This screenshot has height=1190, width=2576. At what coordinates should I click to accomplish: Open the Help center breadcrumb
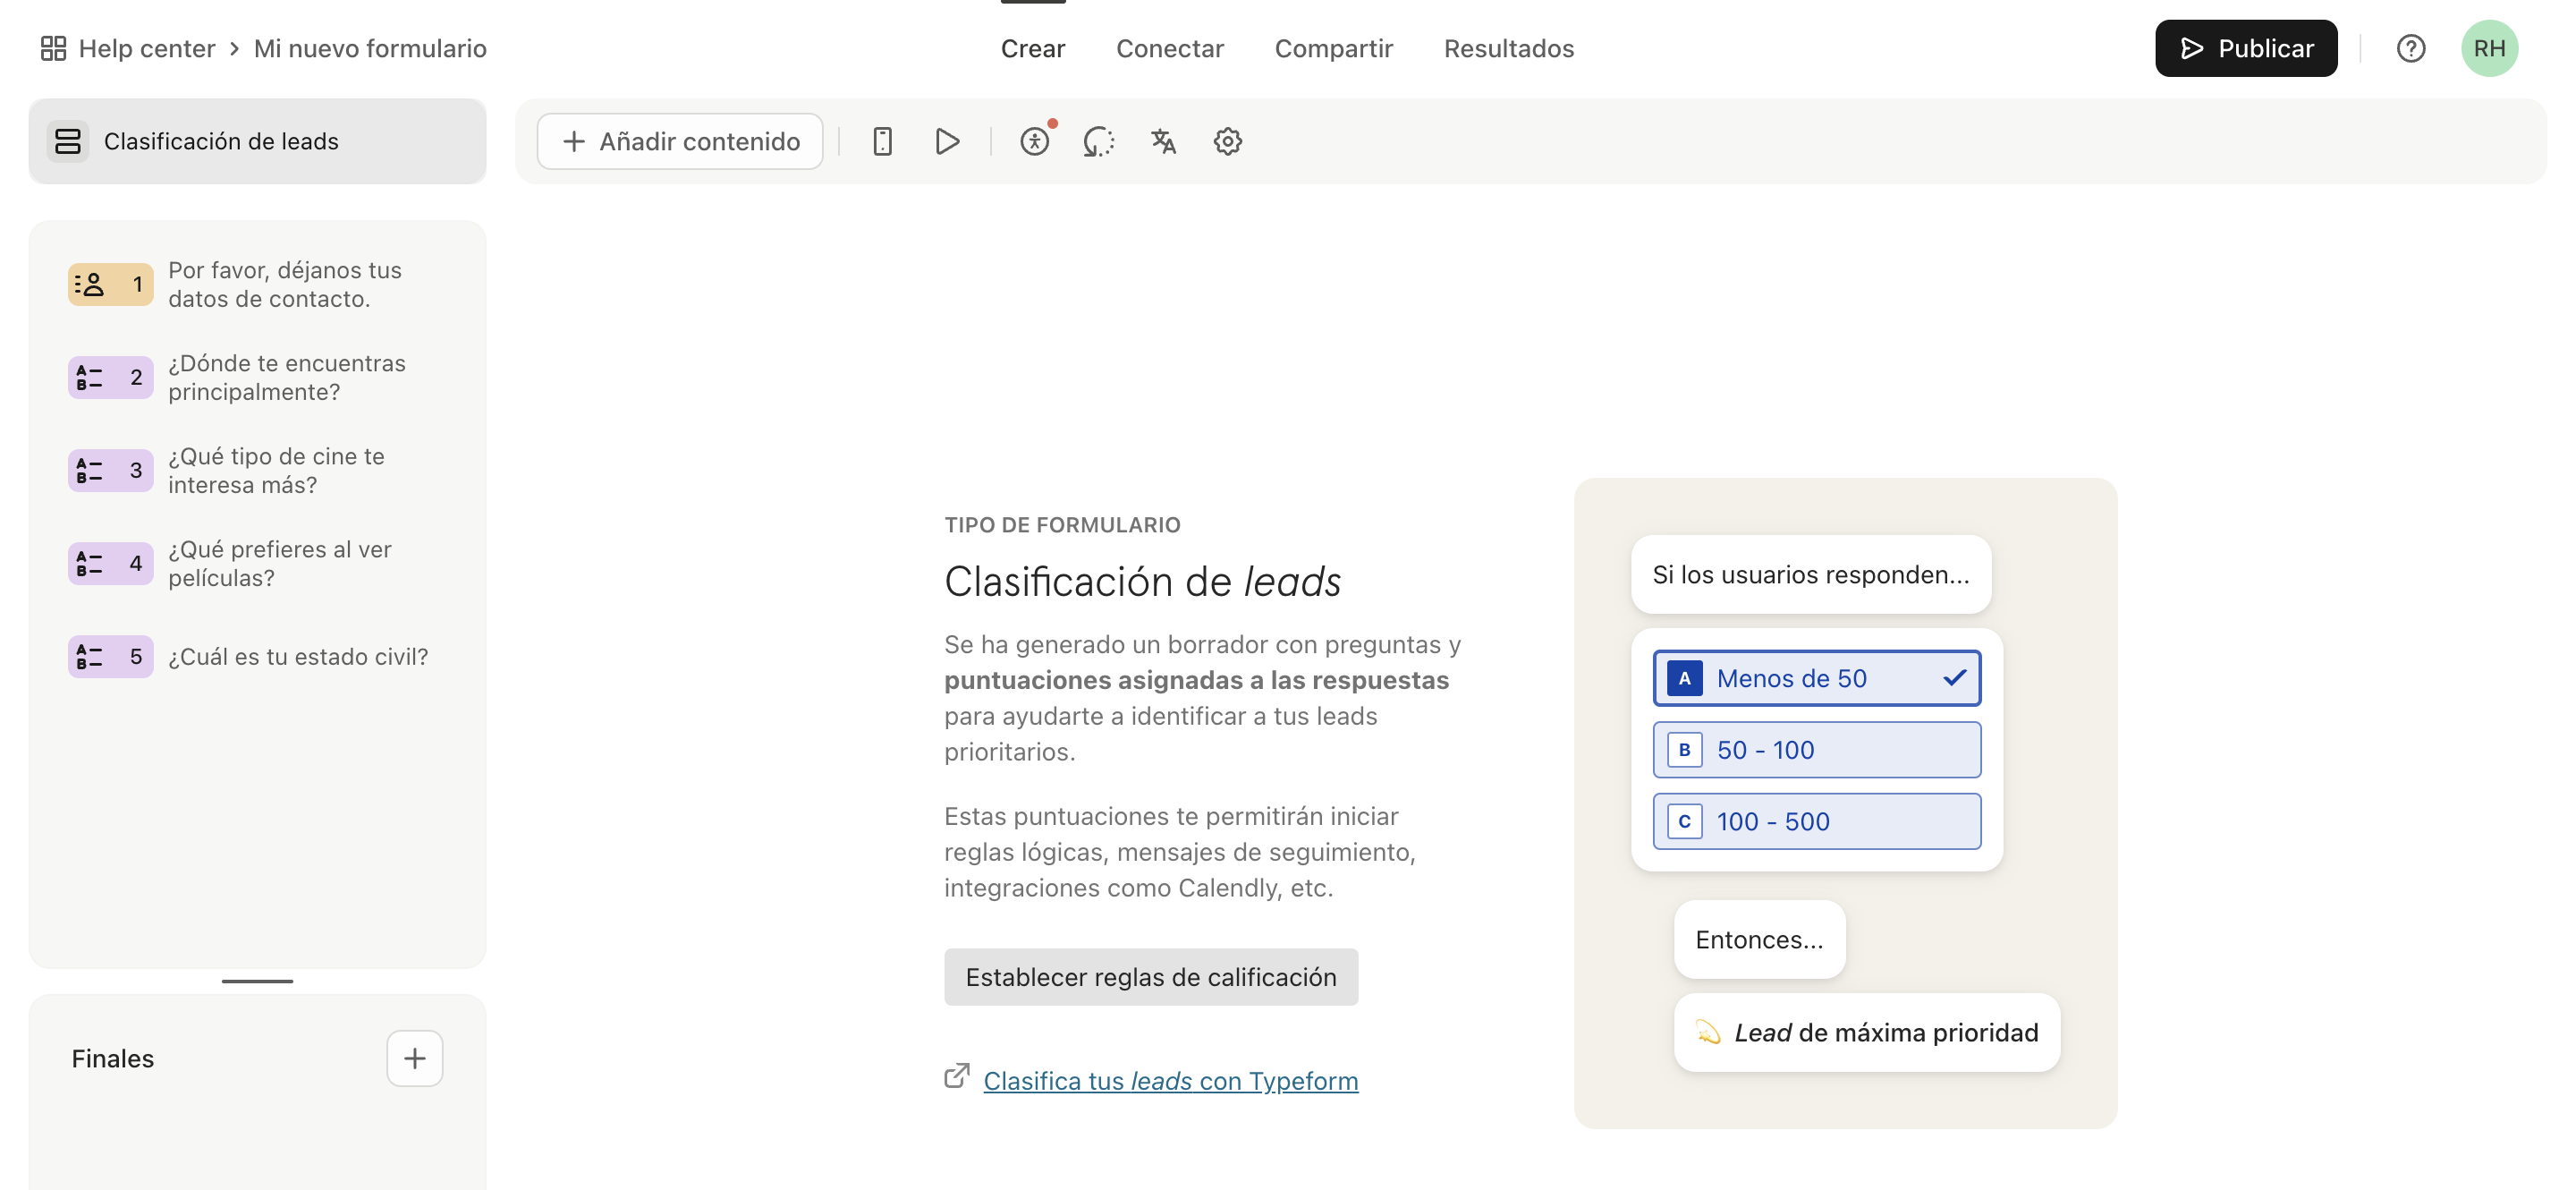pyautogui.click(x=147, y=48)
